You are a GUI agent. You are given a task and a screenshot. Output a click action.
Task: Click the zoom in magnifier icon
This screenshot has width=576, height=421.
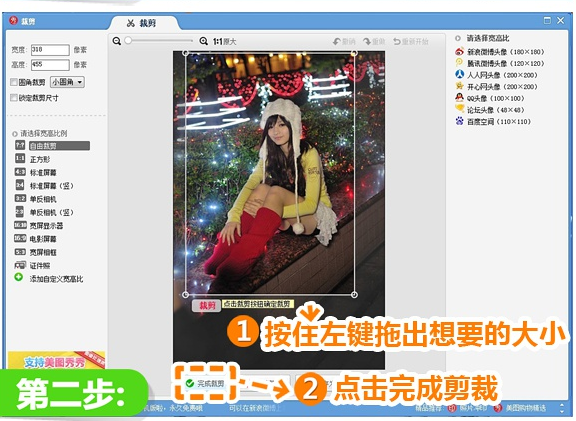[203, 41]
